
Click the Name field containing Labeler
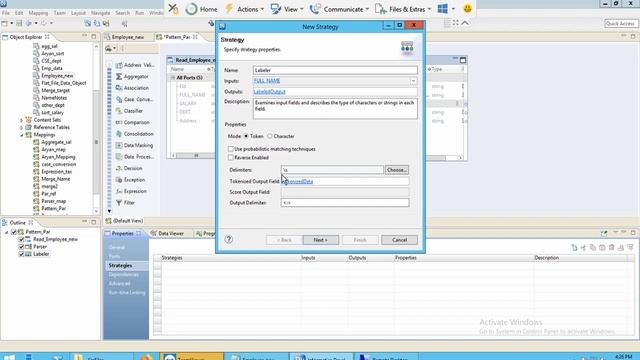[x=335, y=70]
